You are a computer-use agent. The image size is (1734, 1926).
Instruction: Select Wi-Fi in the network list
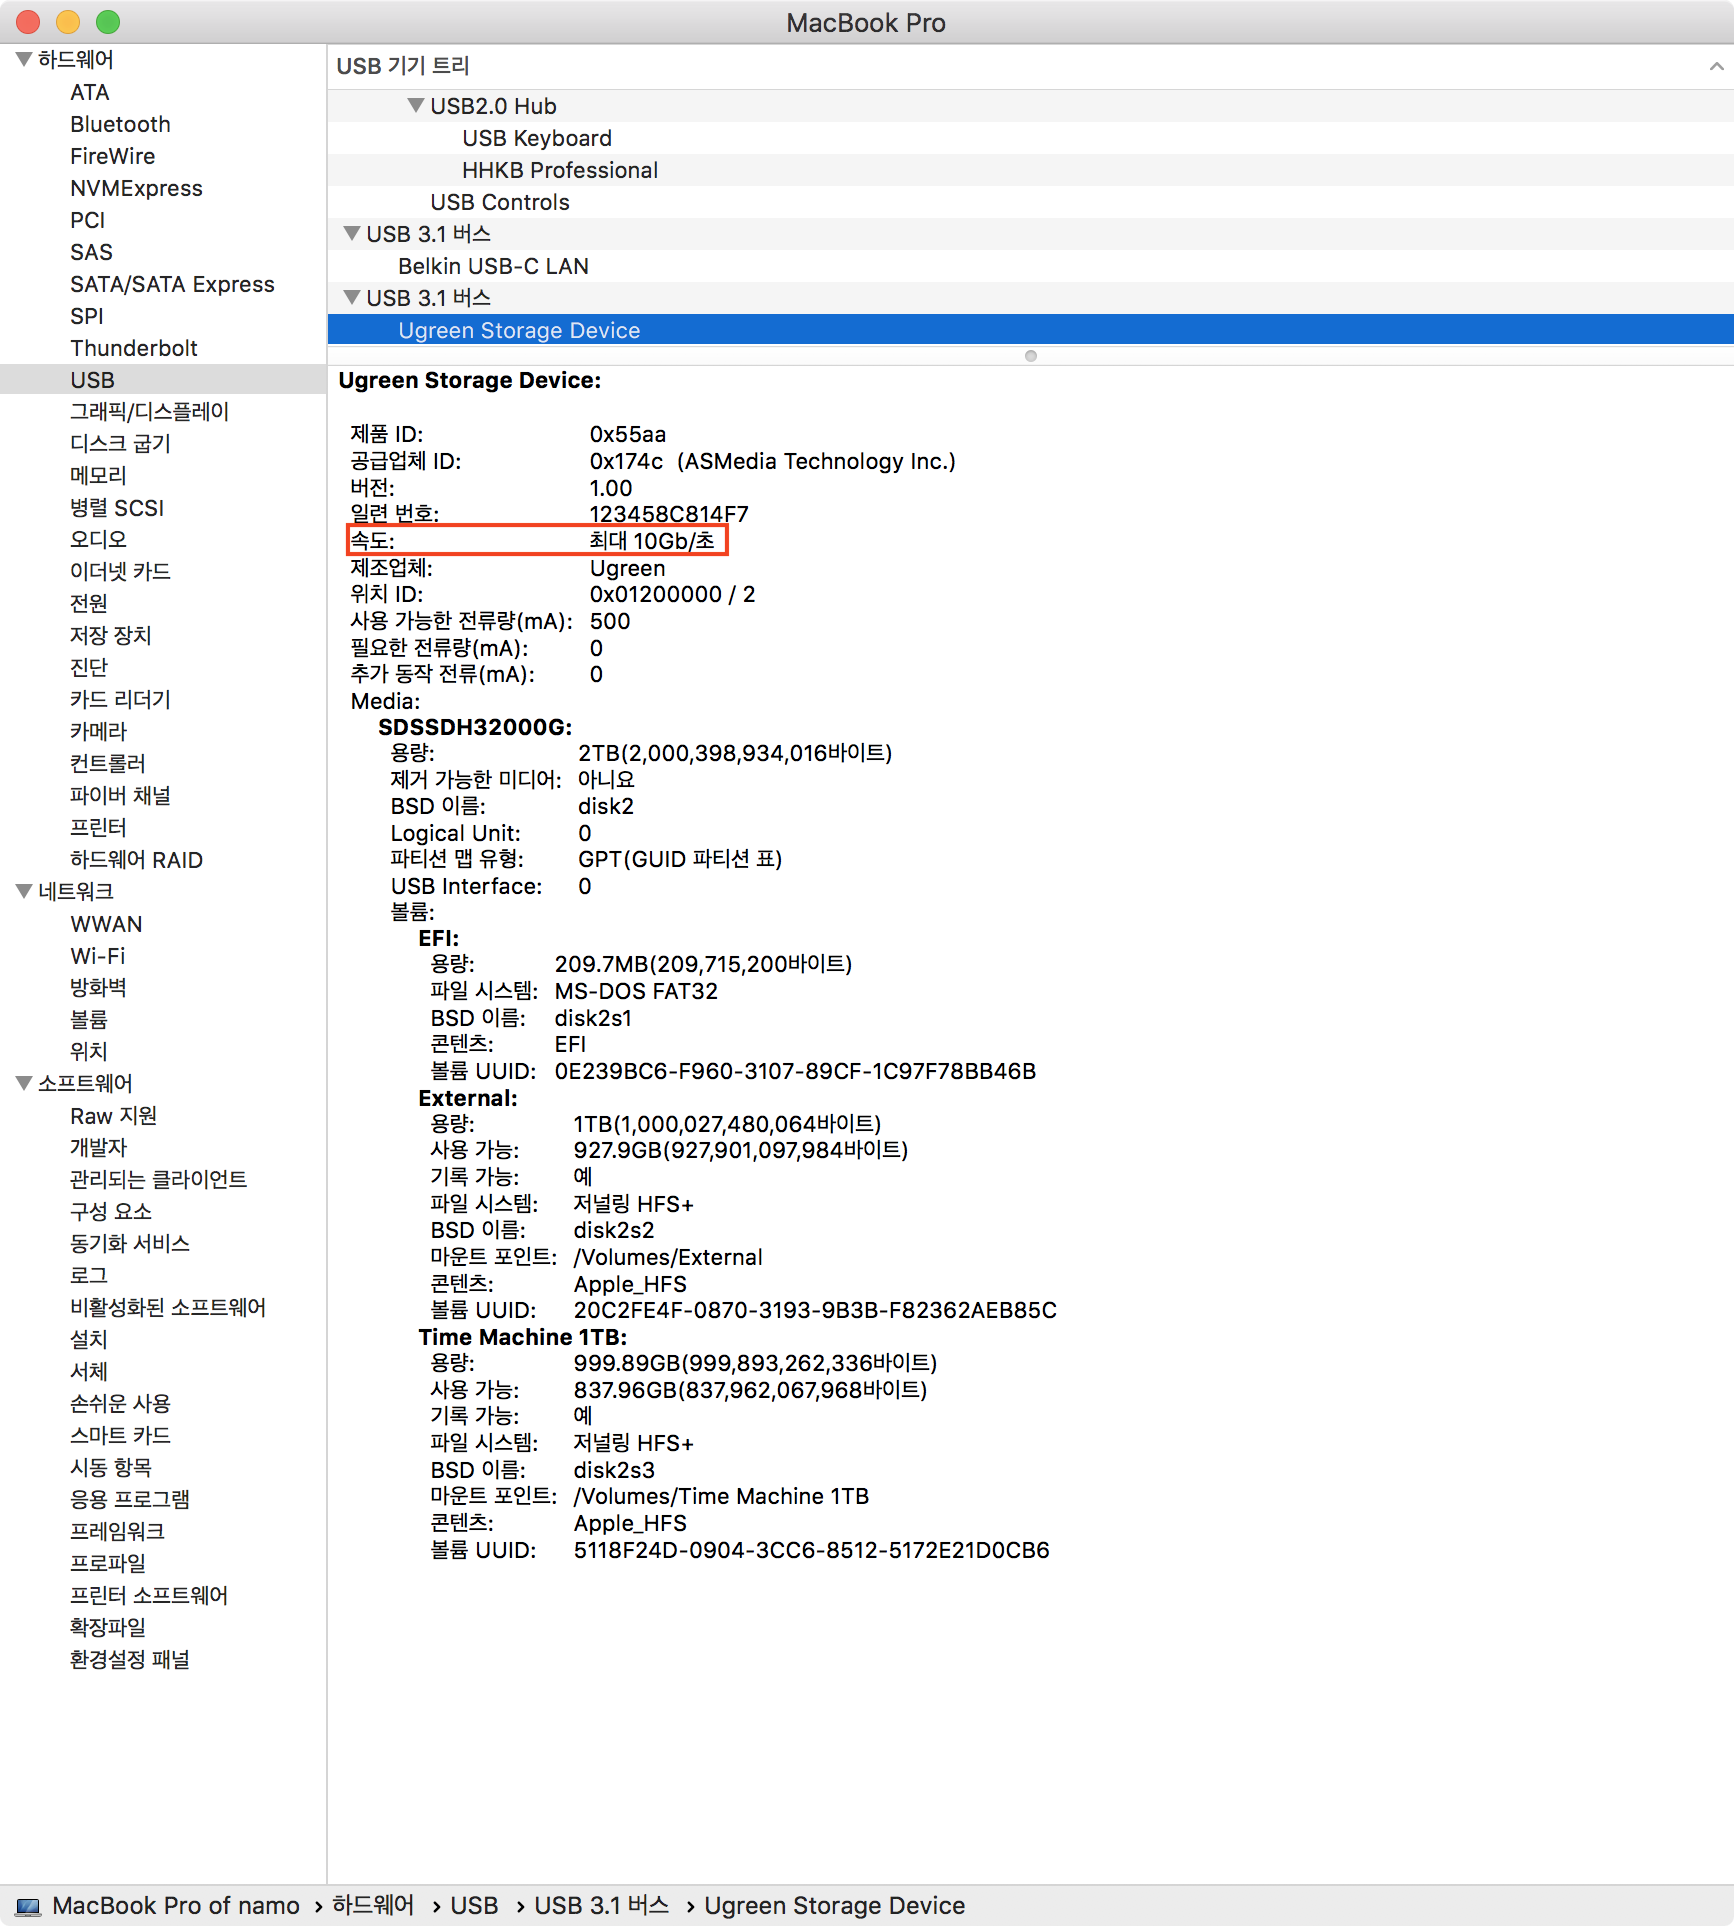98,956
